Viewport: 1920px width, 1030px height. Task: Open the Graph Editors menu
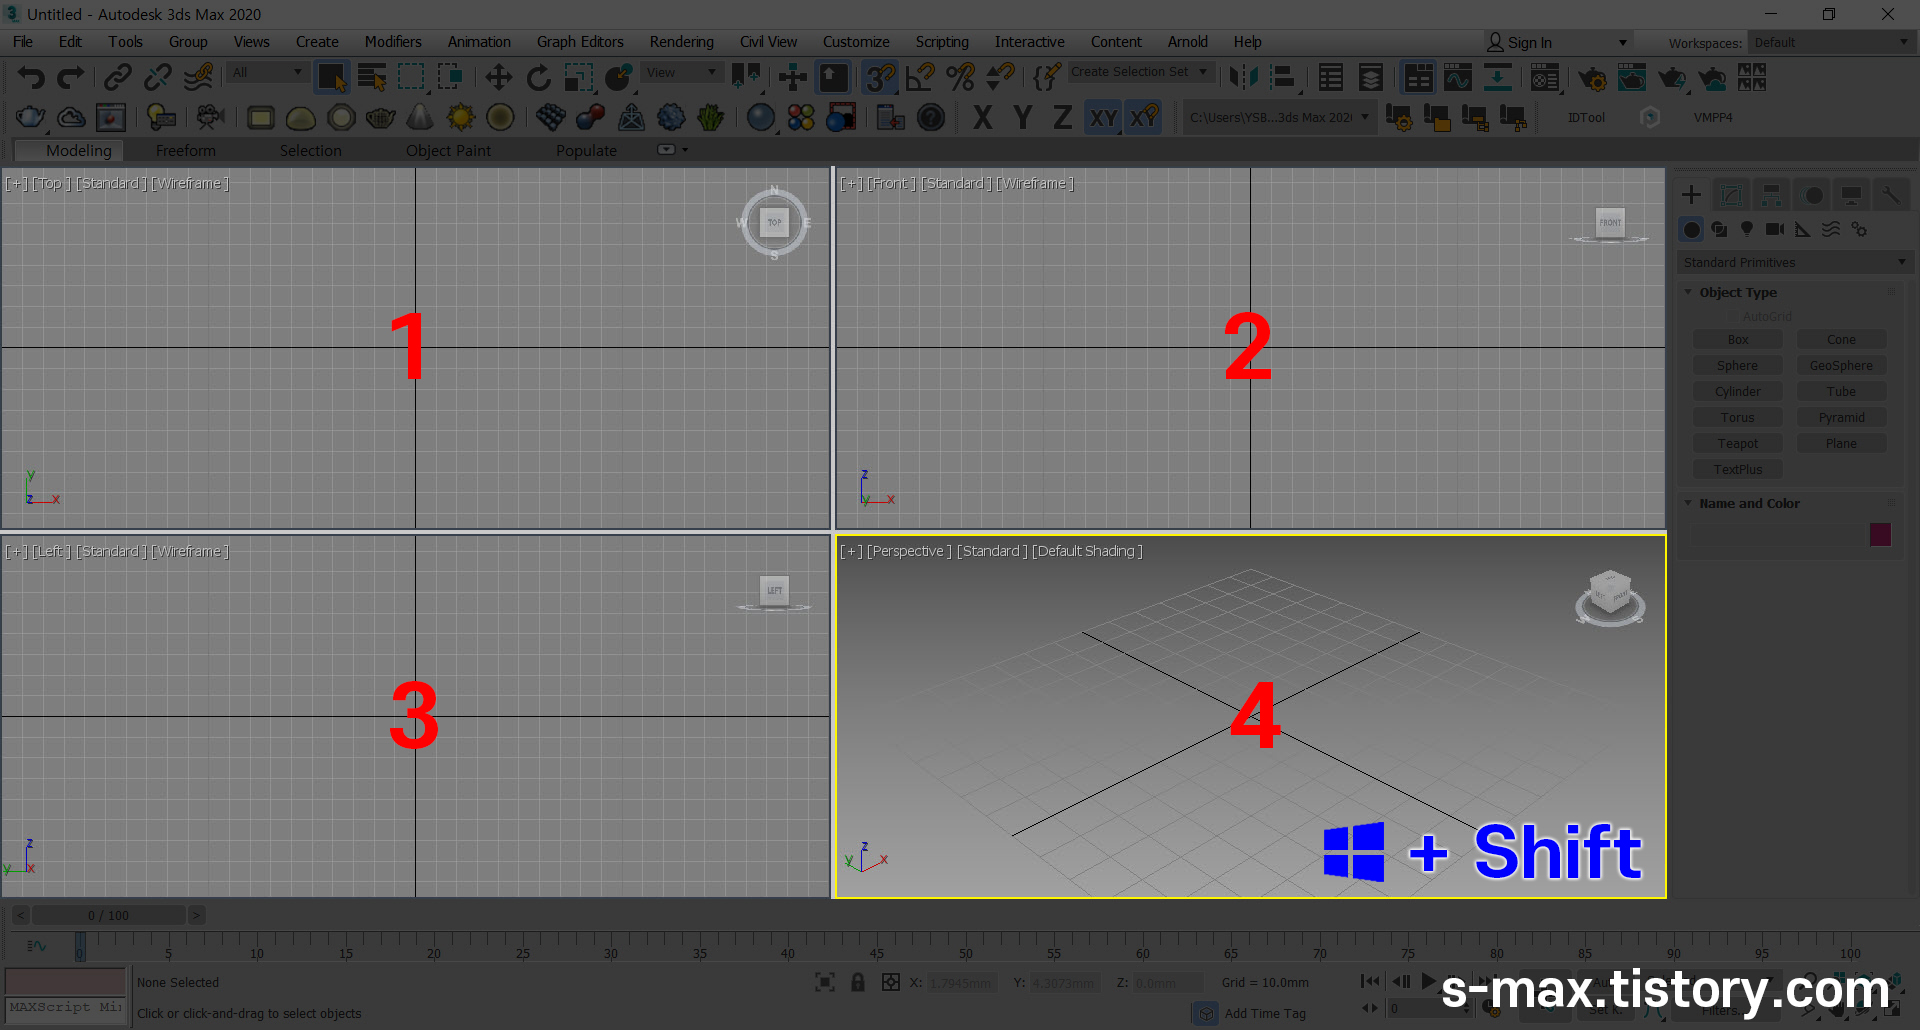tap(580, 42)
